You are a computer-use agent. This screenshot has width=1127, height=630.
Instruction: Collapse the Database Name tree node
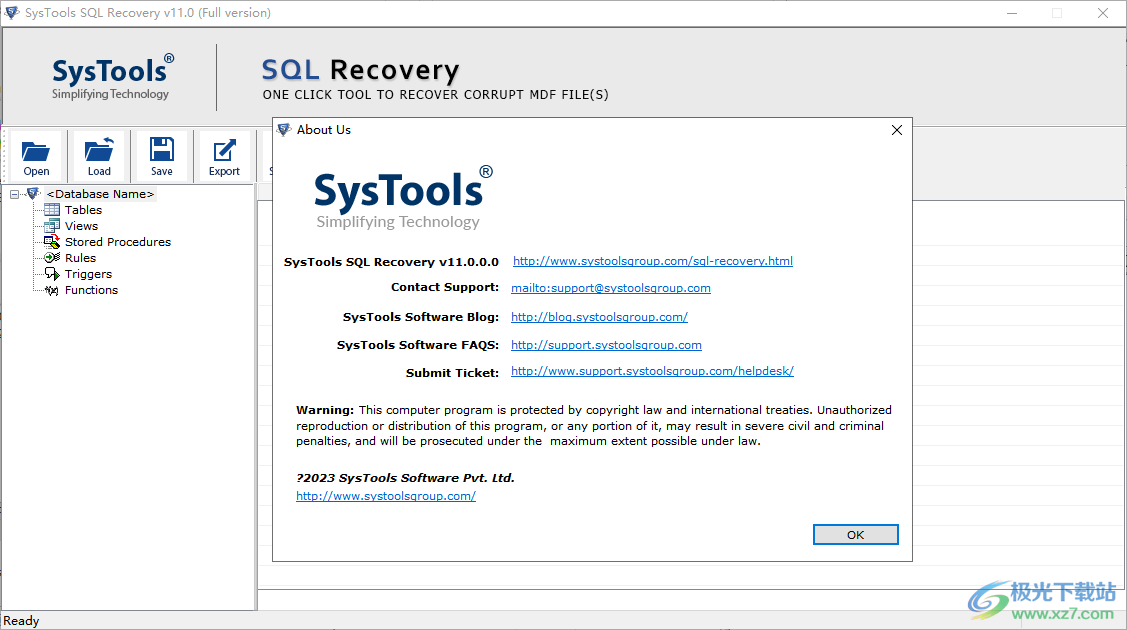point(14,194)
